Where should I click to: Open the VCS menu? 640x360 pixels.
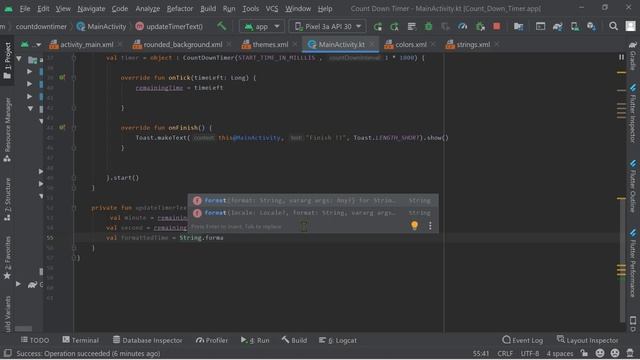click(x=272, y=8)
